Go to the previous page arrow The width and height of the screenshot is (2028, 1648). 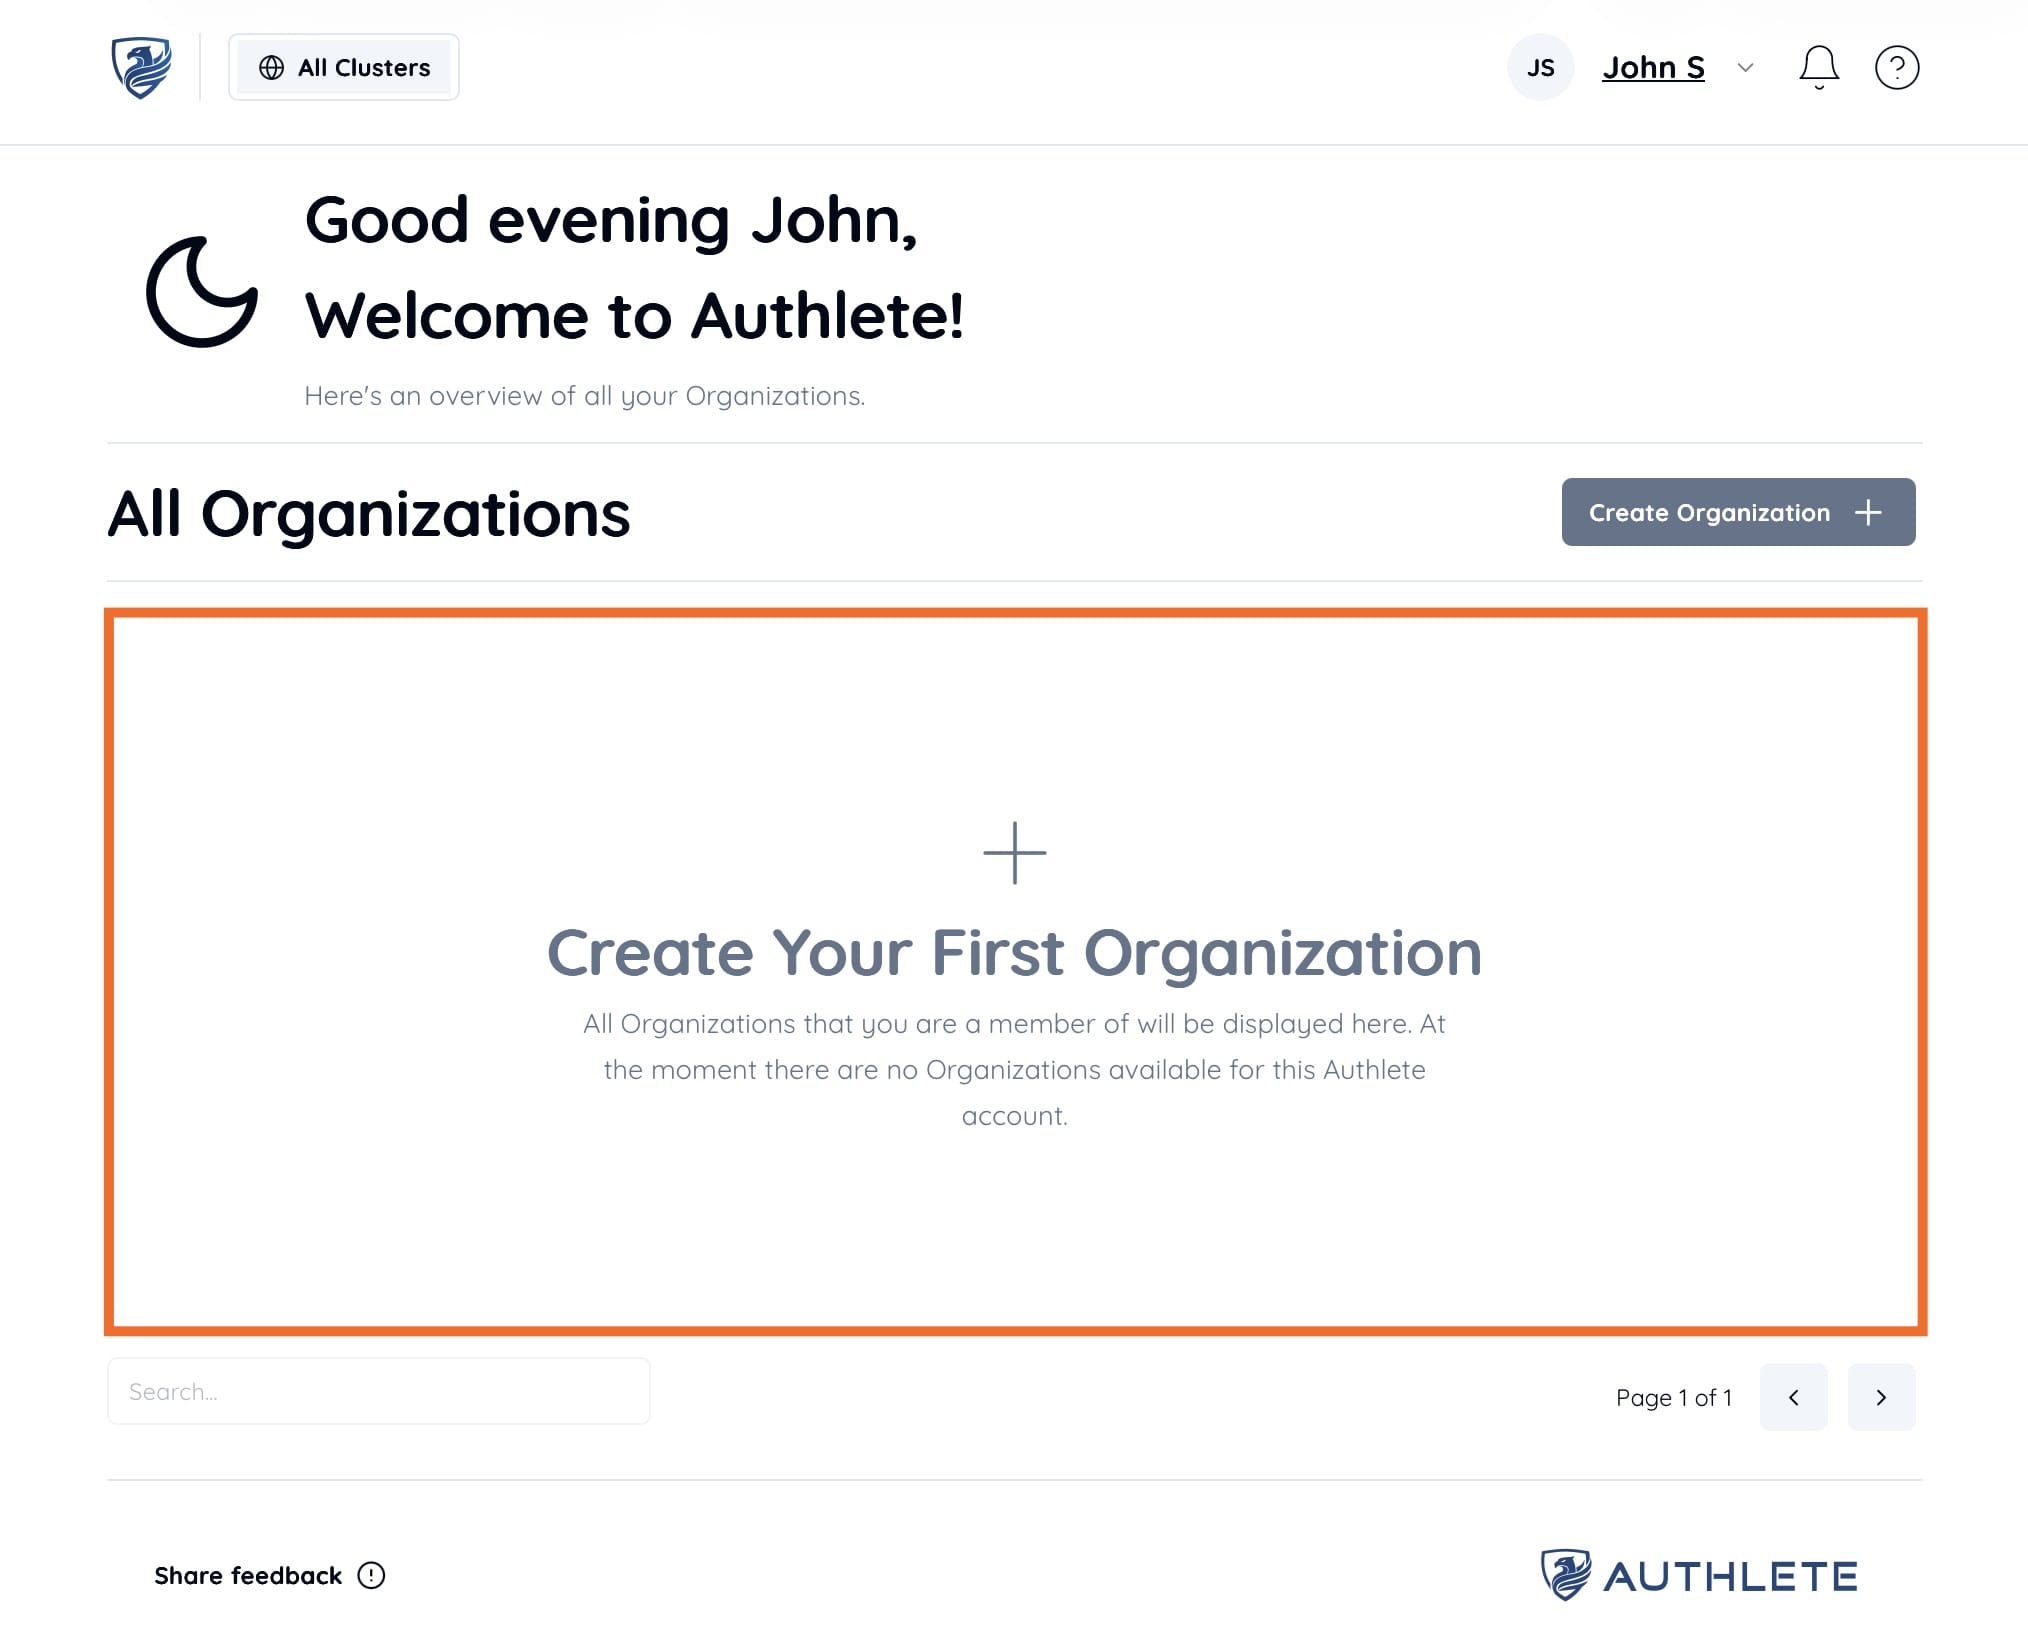click(1793, 1397)
